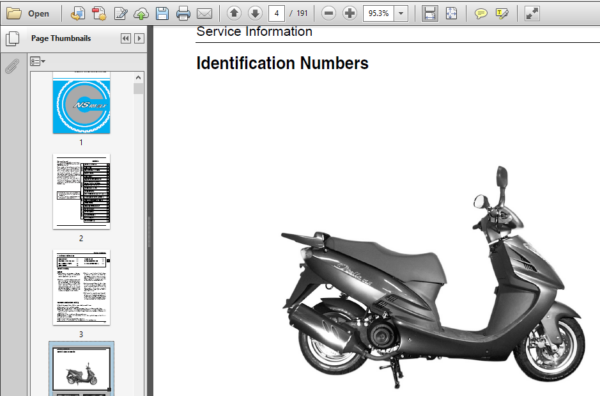Viewport: 600px width, 396px height.
Task: Toggle the Page Thumbnails panel icon
Action: coord(13,38)
